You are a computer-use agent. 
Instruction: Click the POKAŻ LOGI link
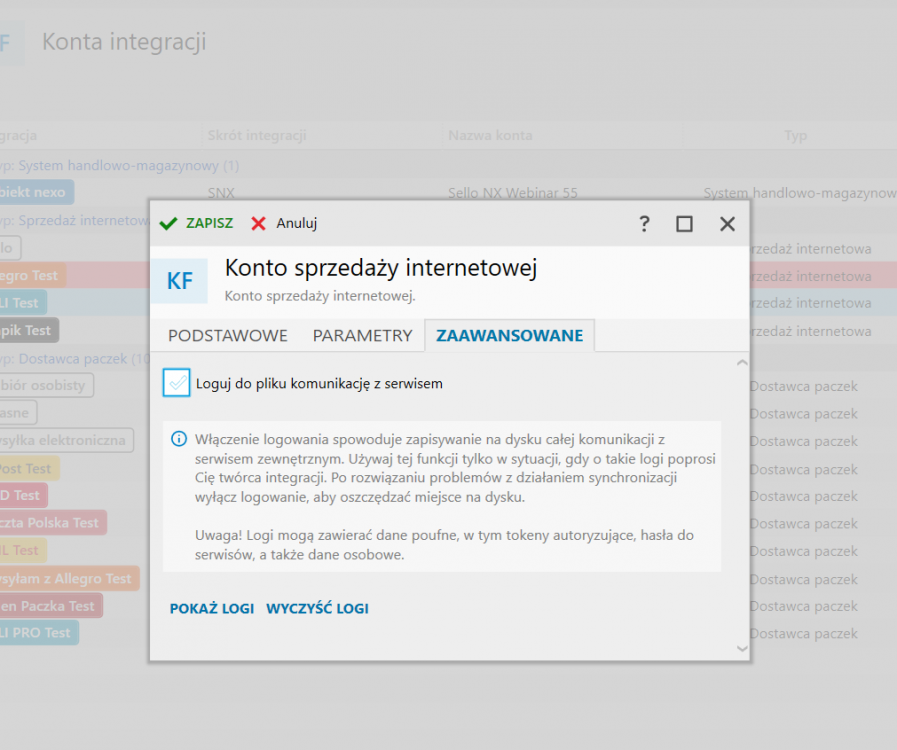[212, 608]
